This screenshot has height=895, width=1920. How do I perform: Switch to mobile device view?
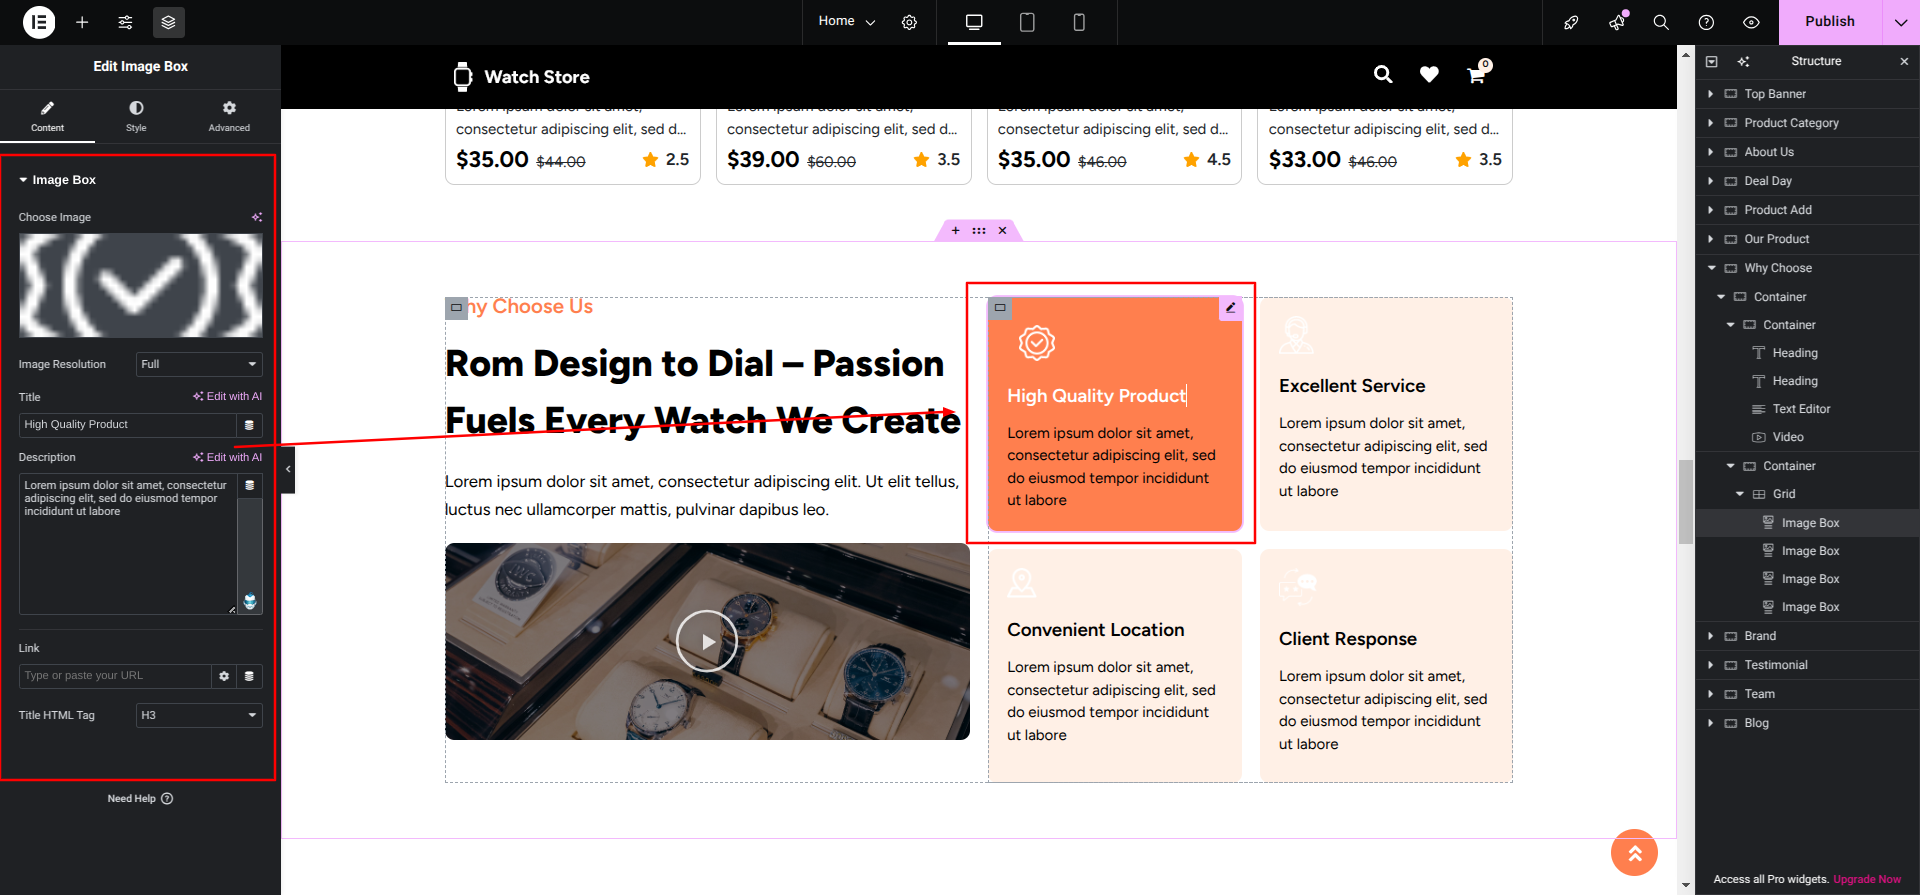coord(1079,22)
